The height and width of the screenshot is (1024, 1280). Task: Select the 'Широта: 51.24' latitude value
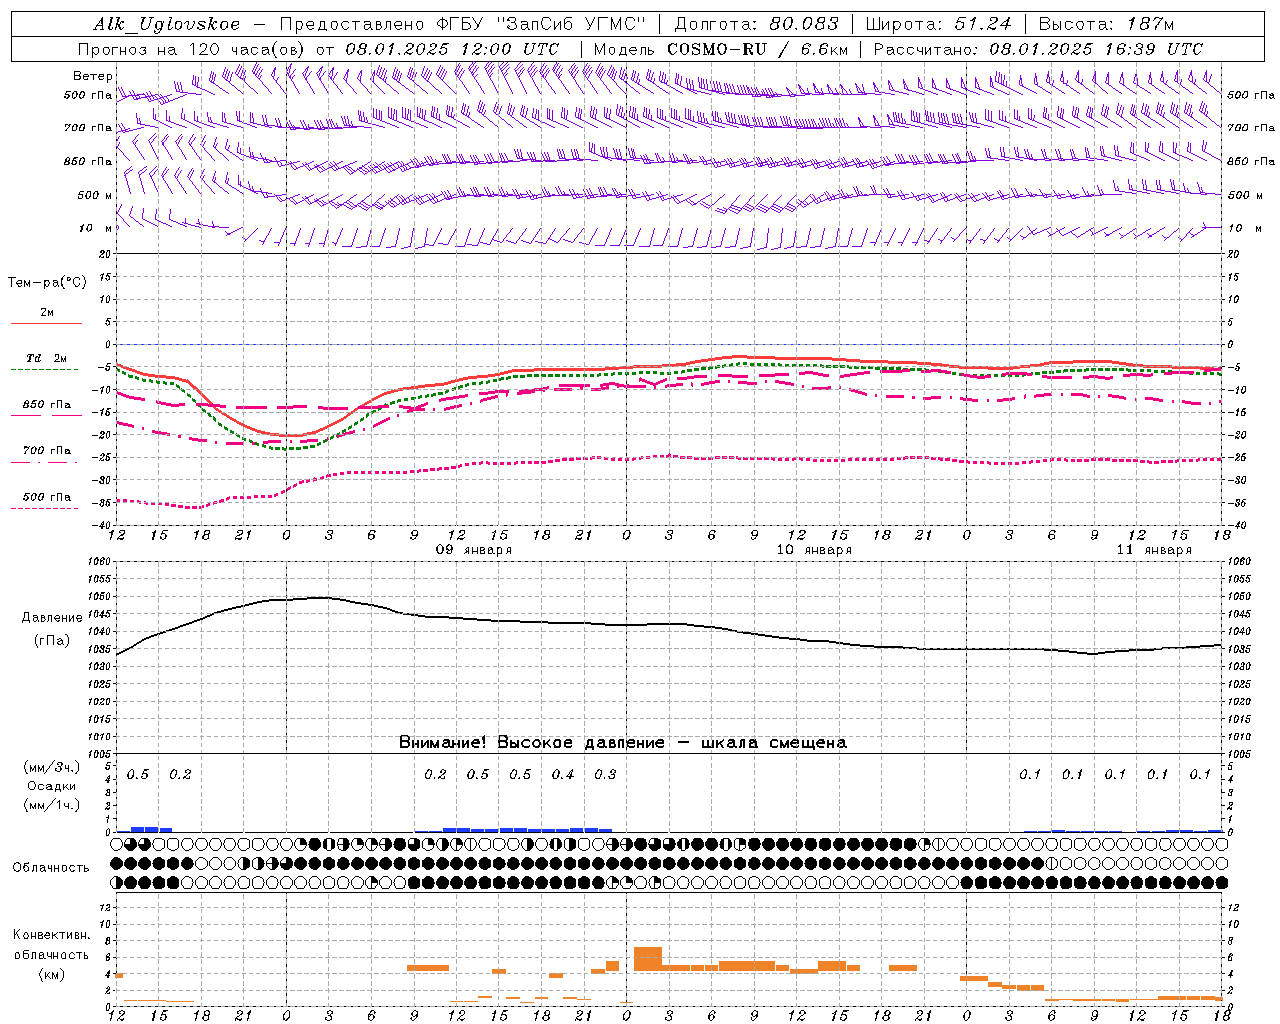(x=938, y=24)
